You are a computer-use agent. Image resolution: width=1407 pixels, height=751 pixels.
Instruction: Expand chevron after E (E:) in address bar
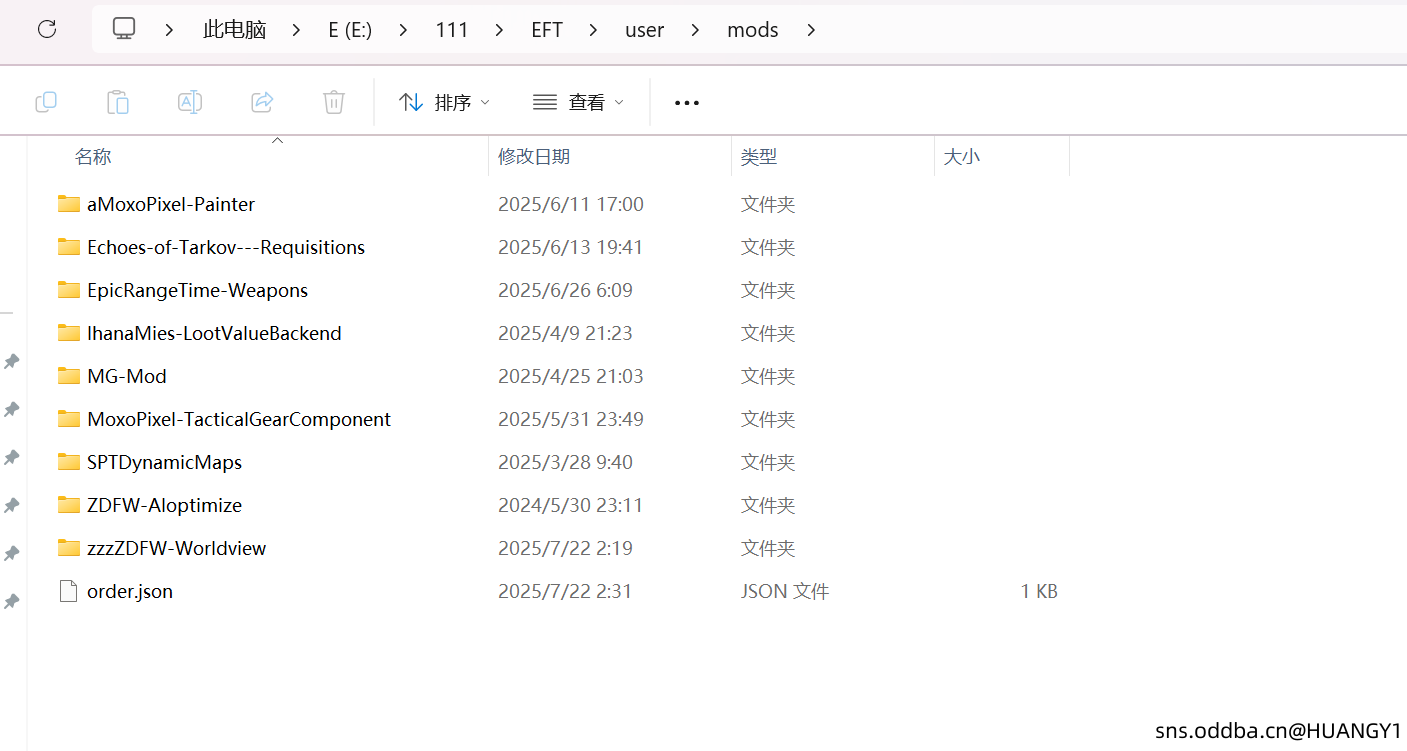coord(403,30)
